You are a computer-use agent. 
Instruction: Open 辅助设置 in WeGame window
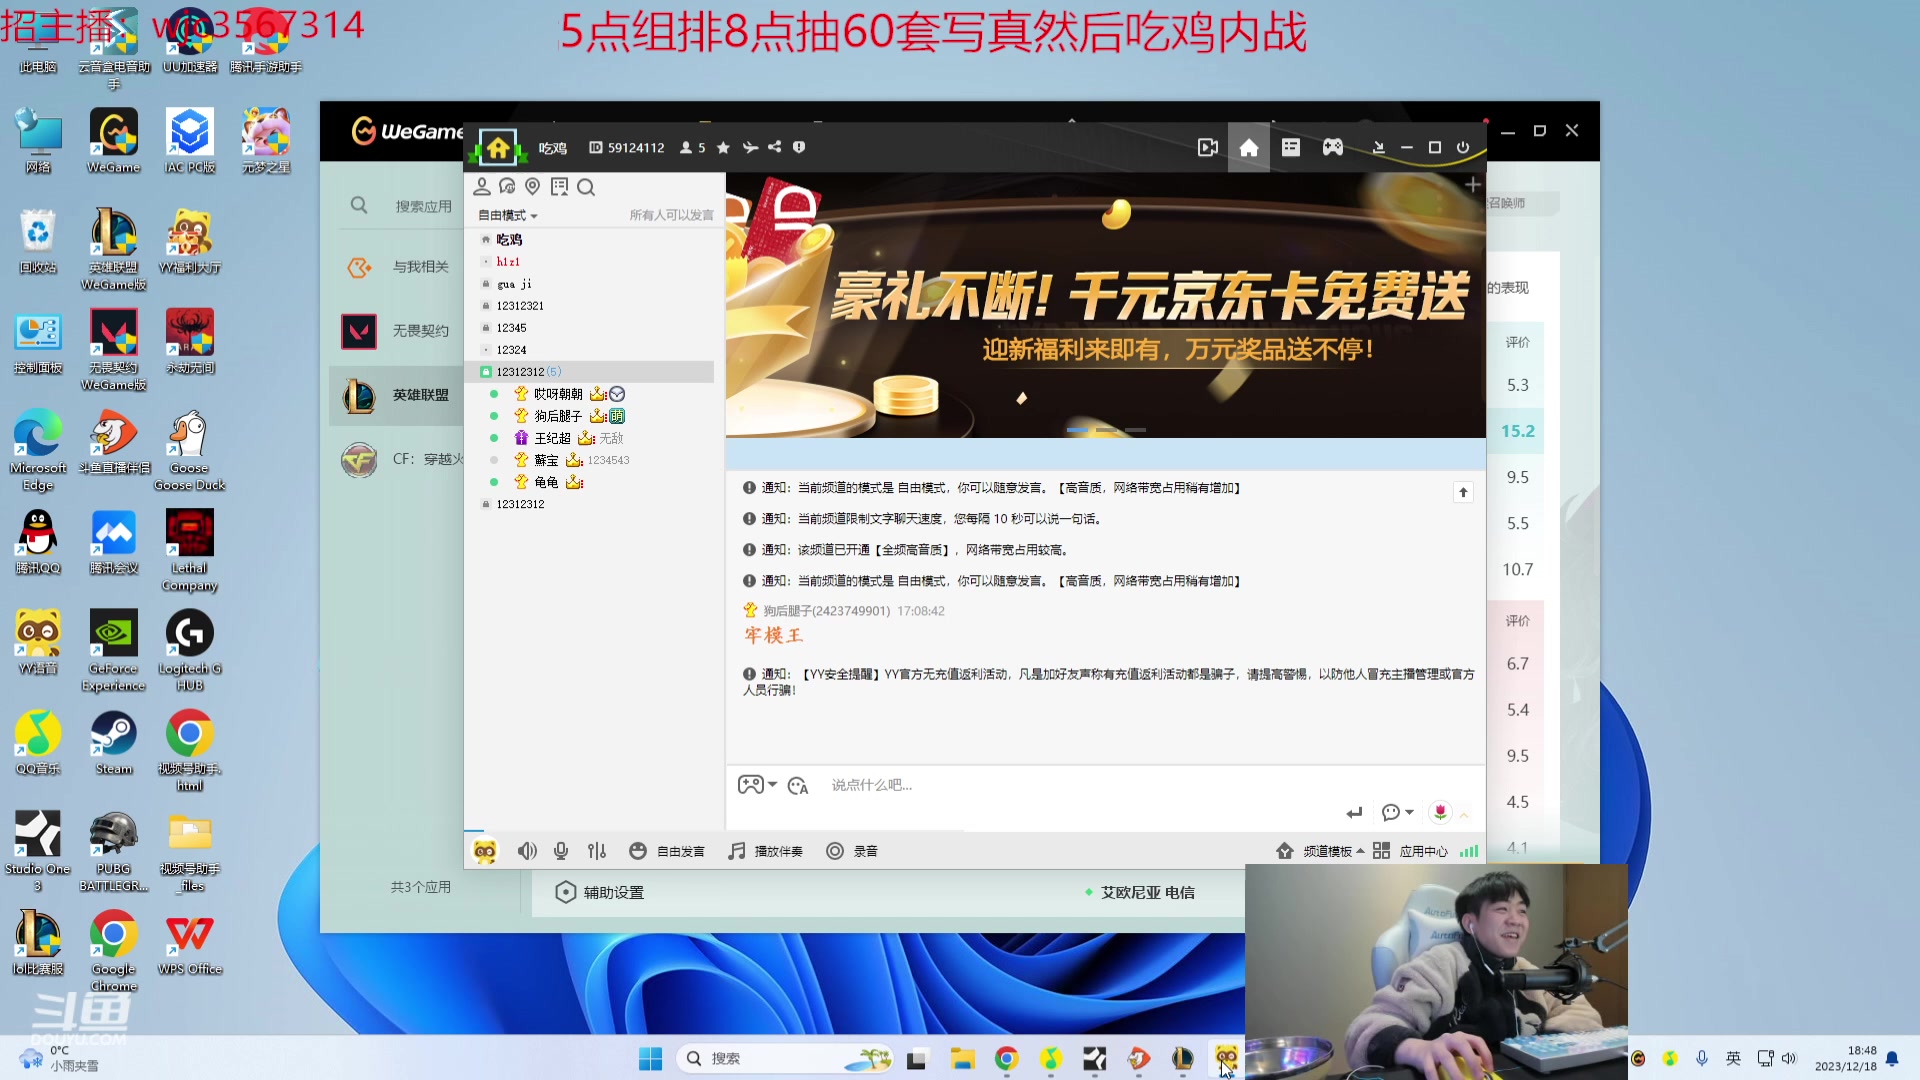point(600,892)
